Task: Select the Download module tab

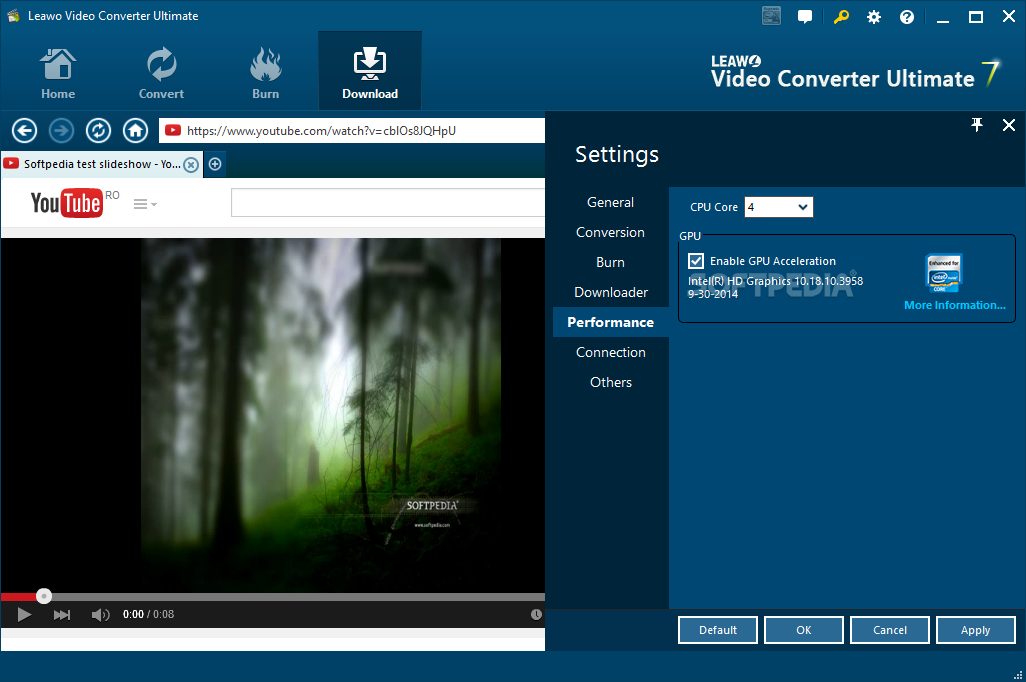Action: [x=370, y=71]
